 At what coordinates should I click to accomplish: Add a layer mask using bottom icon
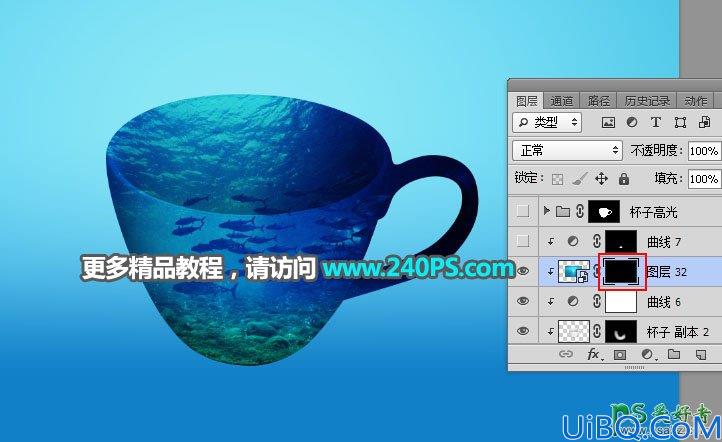pyautogui.click(x=620, y=355)
